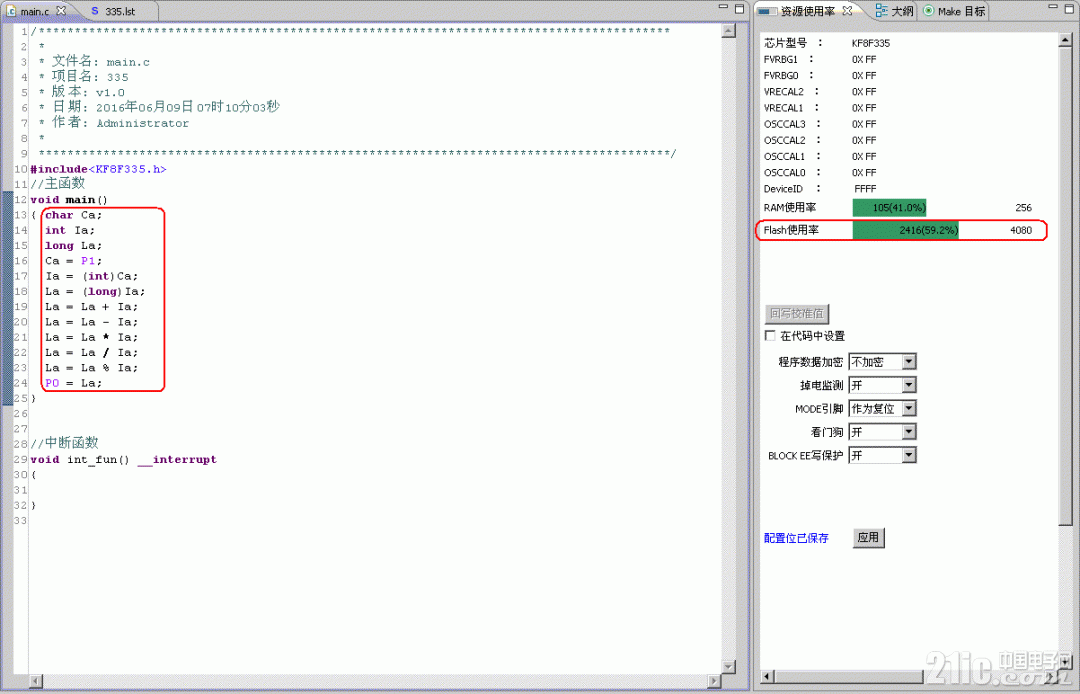
Task: Switch to the main.c editor tab
Action: point(36,12)
